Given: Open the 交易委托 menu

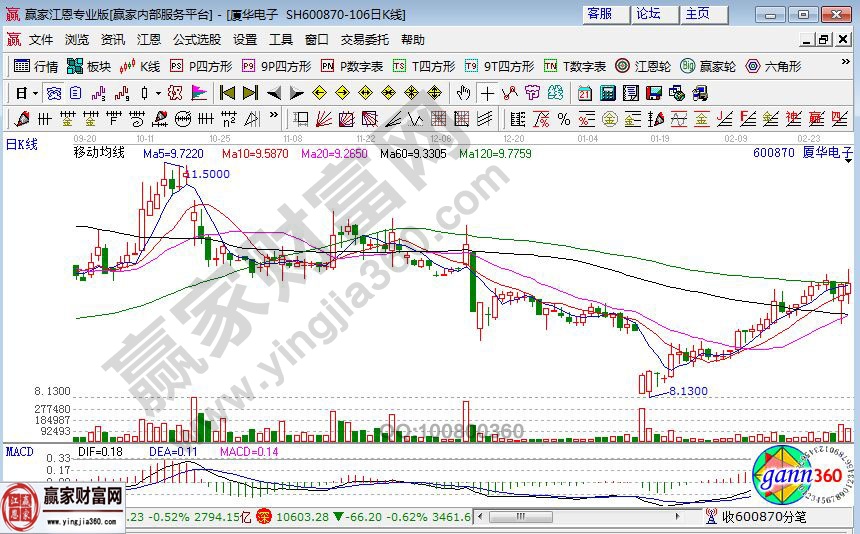Looking at the screenshot, I should point(364,40).
